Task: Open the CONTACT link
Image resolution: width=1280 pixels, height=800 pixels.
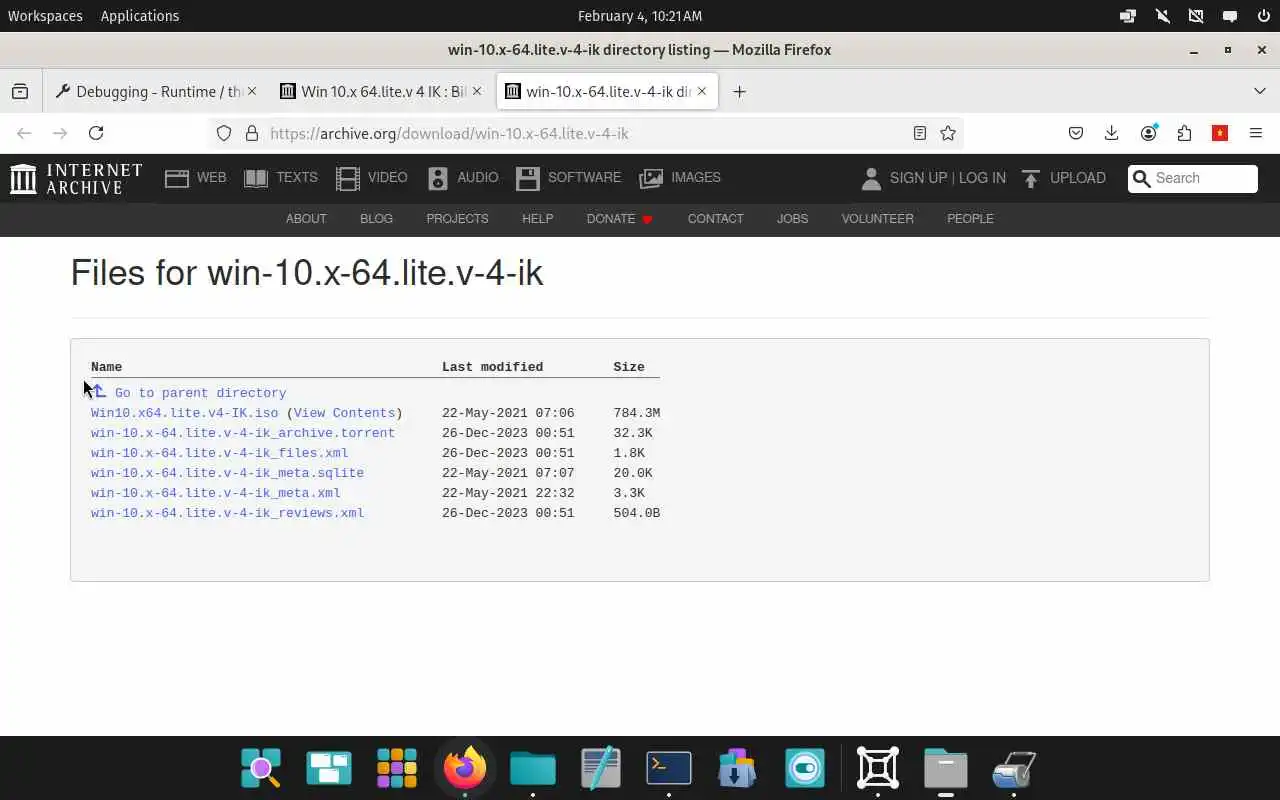Action: (x=715, y=218)
